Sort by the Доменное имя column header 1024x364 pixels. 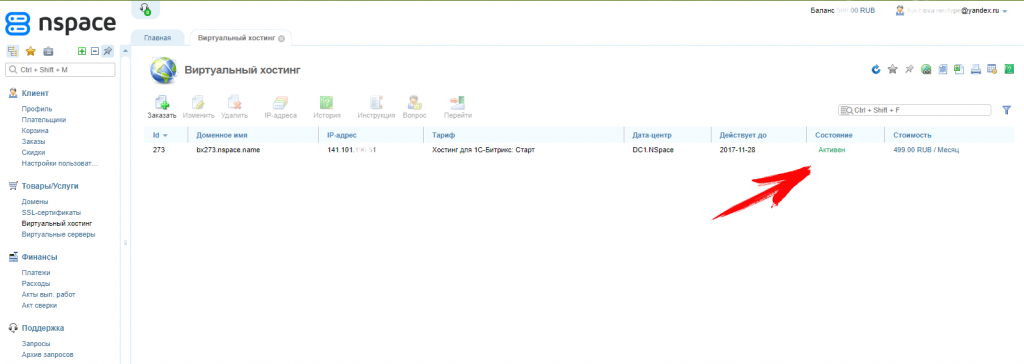(253, 135)
